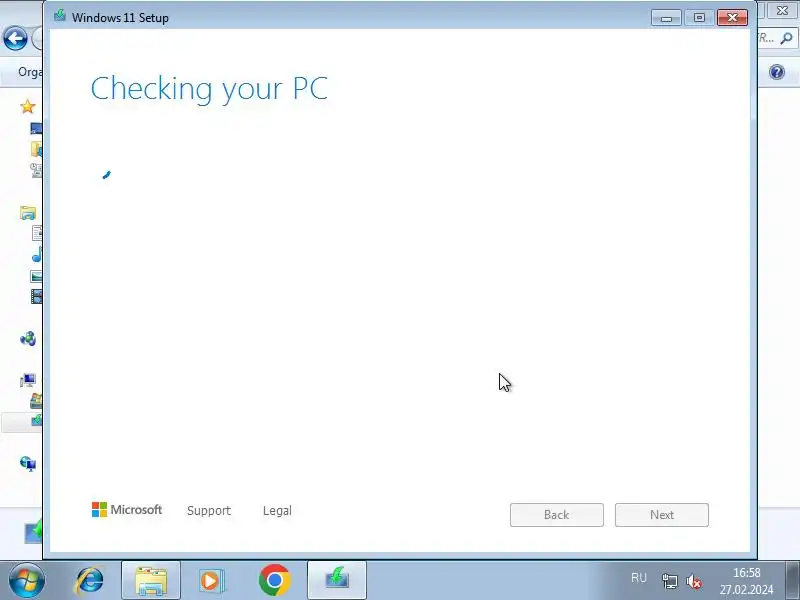Click the Next button in Windows 11 Setup
The image size is (800, 600).
point(661,515)
